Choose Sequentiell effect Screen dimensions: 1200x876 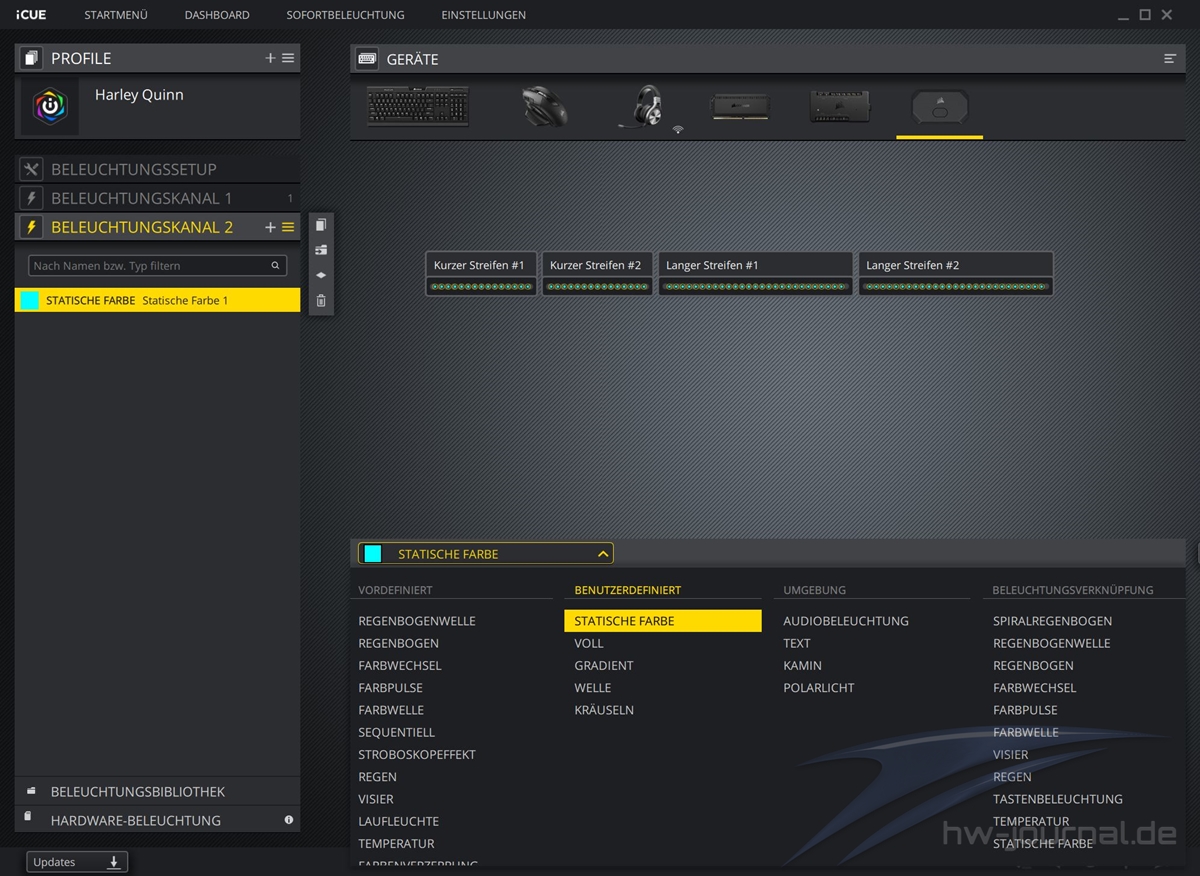click(x=397, y=732)
